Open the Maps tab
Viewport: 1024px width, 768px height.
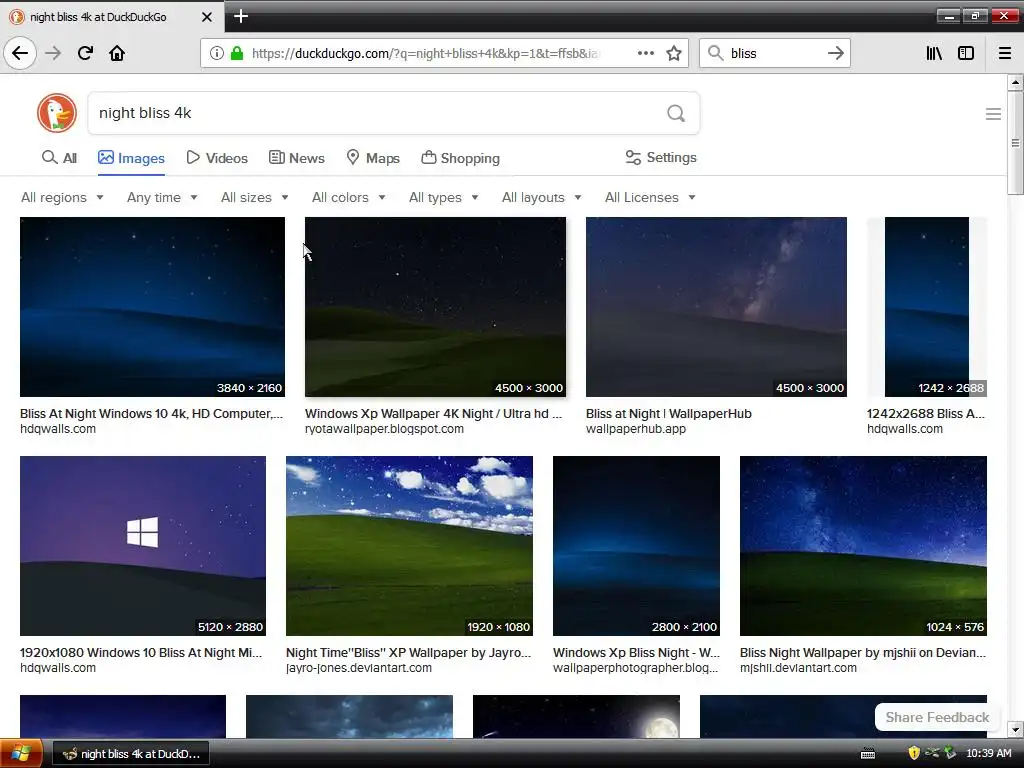373,158
